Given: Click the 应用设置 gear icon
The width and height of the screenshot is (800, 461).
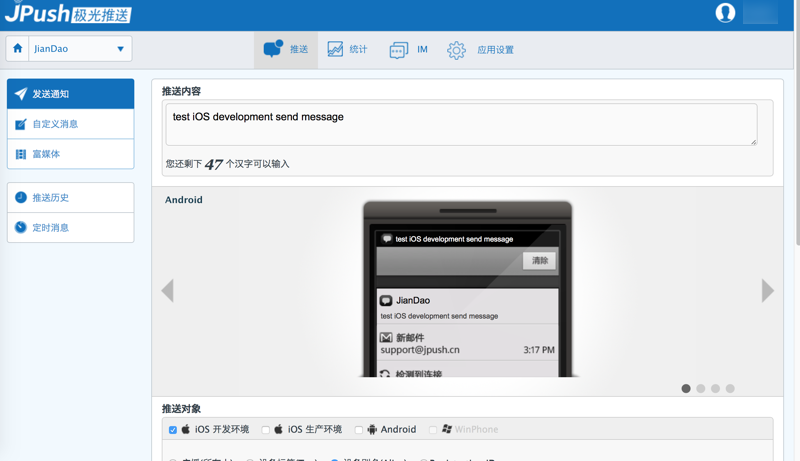Looking at the screenshot, I should (456, 50).
